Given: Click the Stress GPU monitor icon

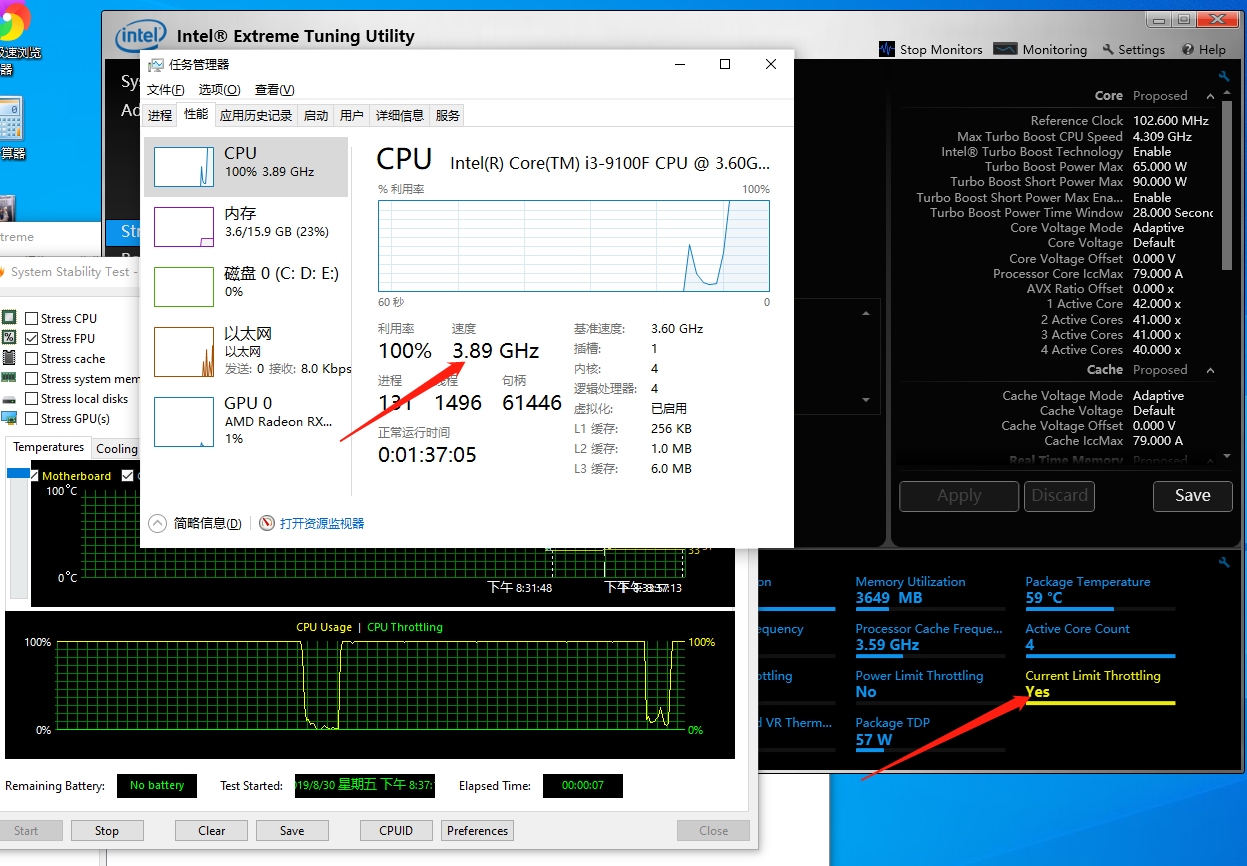Looking at the screenshot, I should [x=9, y=418].
